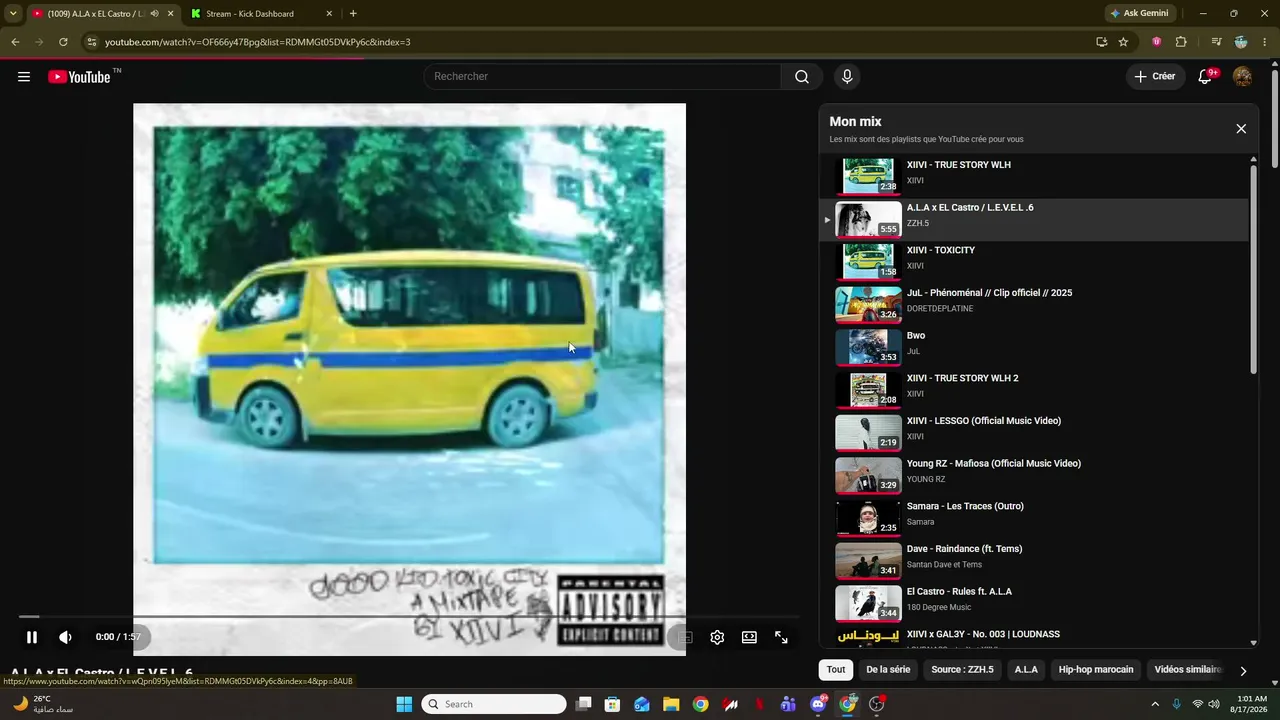Open the tab search dropdown

pyautogui.click(x=13, y=14)
